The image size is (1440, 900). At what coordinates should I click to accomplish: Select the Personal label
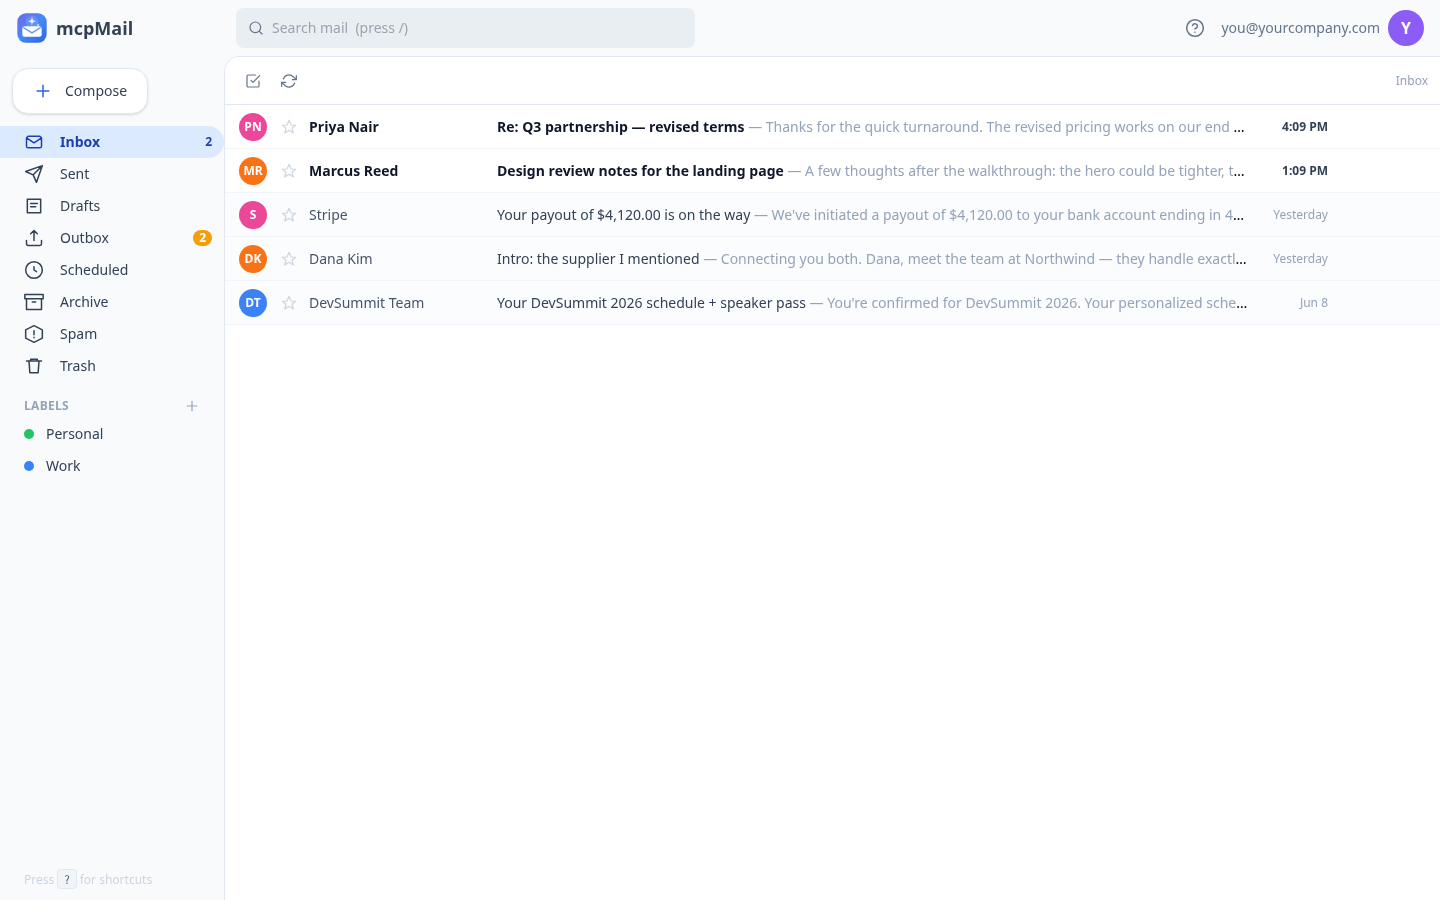(x=112, y=434)
